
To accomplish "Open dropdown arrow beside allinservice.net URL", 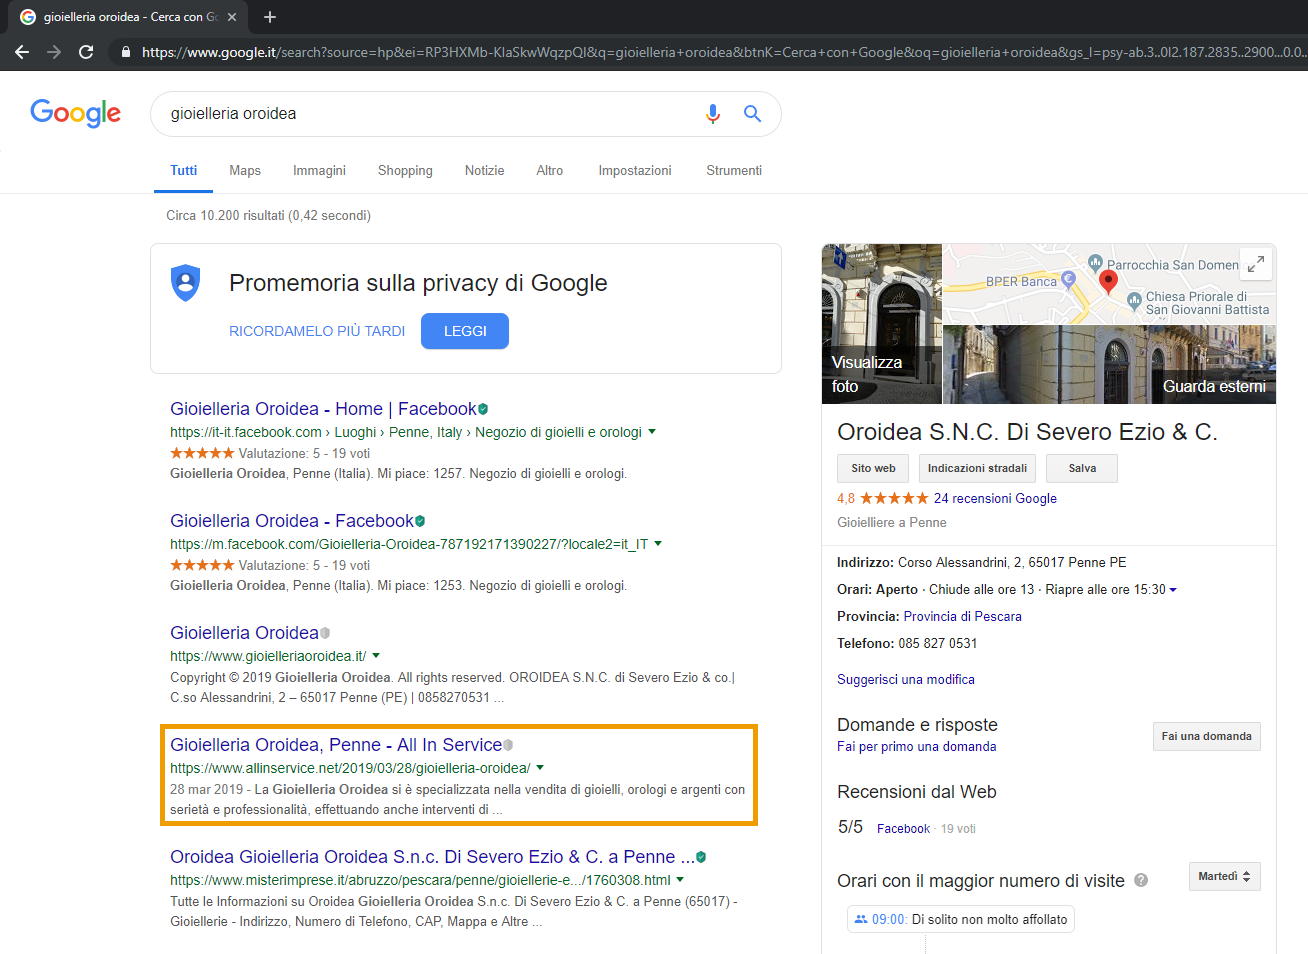I will pos(540,768).
